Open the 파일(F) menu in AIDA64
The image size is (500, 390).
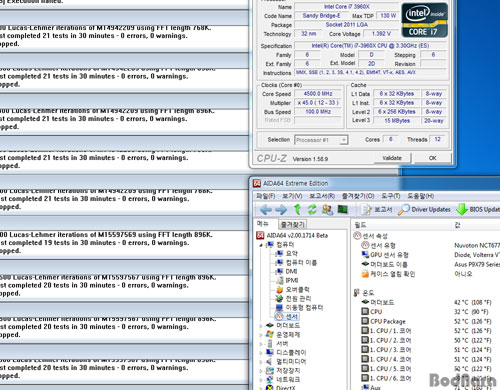tap(266, 196)
